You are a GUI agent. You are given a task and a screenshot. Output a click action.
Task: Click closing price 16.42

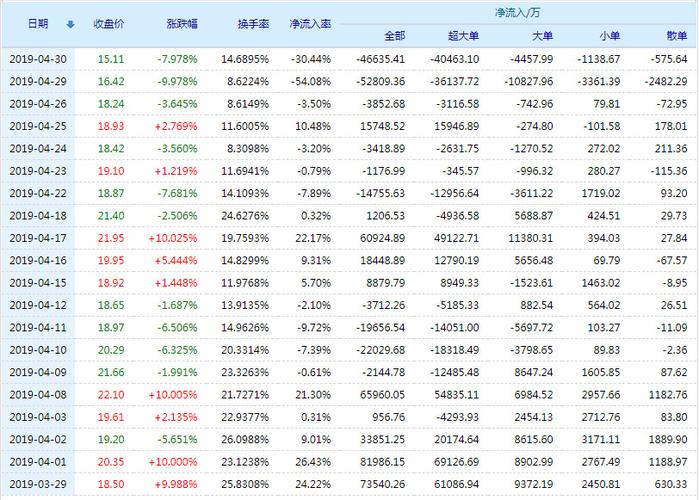[111, 82]
